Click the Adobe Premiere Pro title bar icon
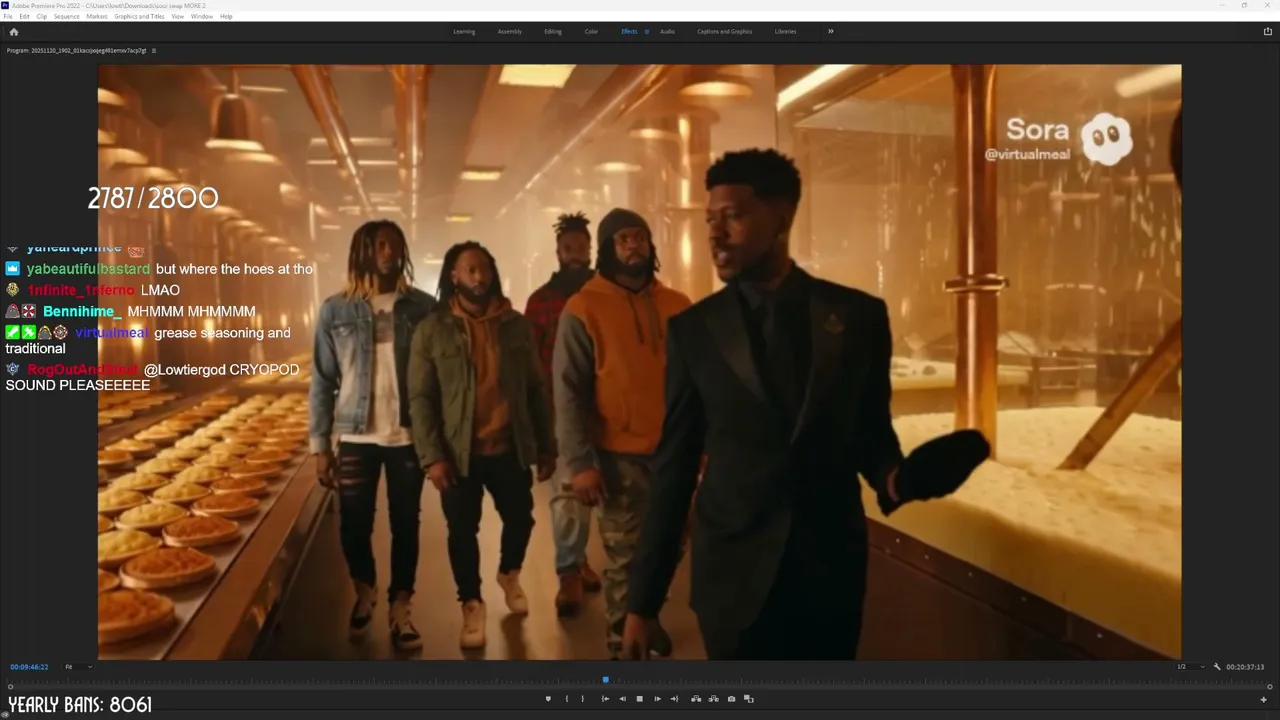Screen dimensions: 1280x720 click(6, 5)
